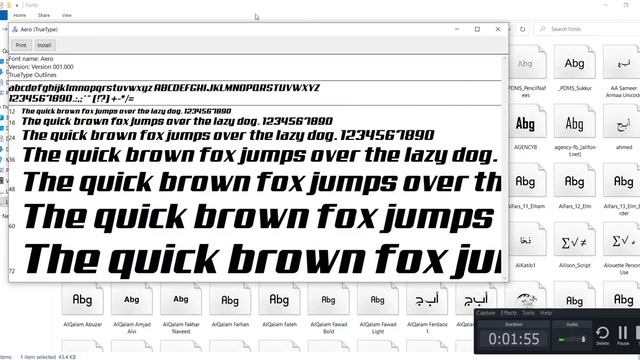Click the Search Fonts input field
640x360 pixels.
588,29
